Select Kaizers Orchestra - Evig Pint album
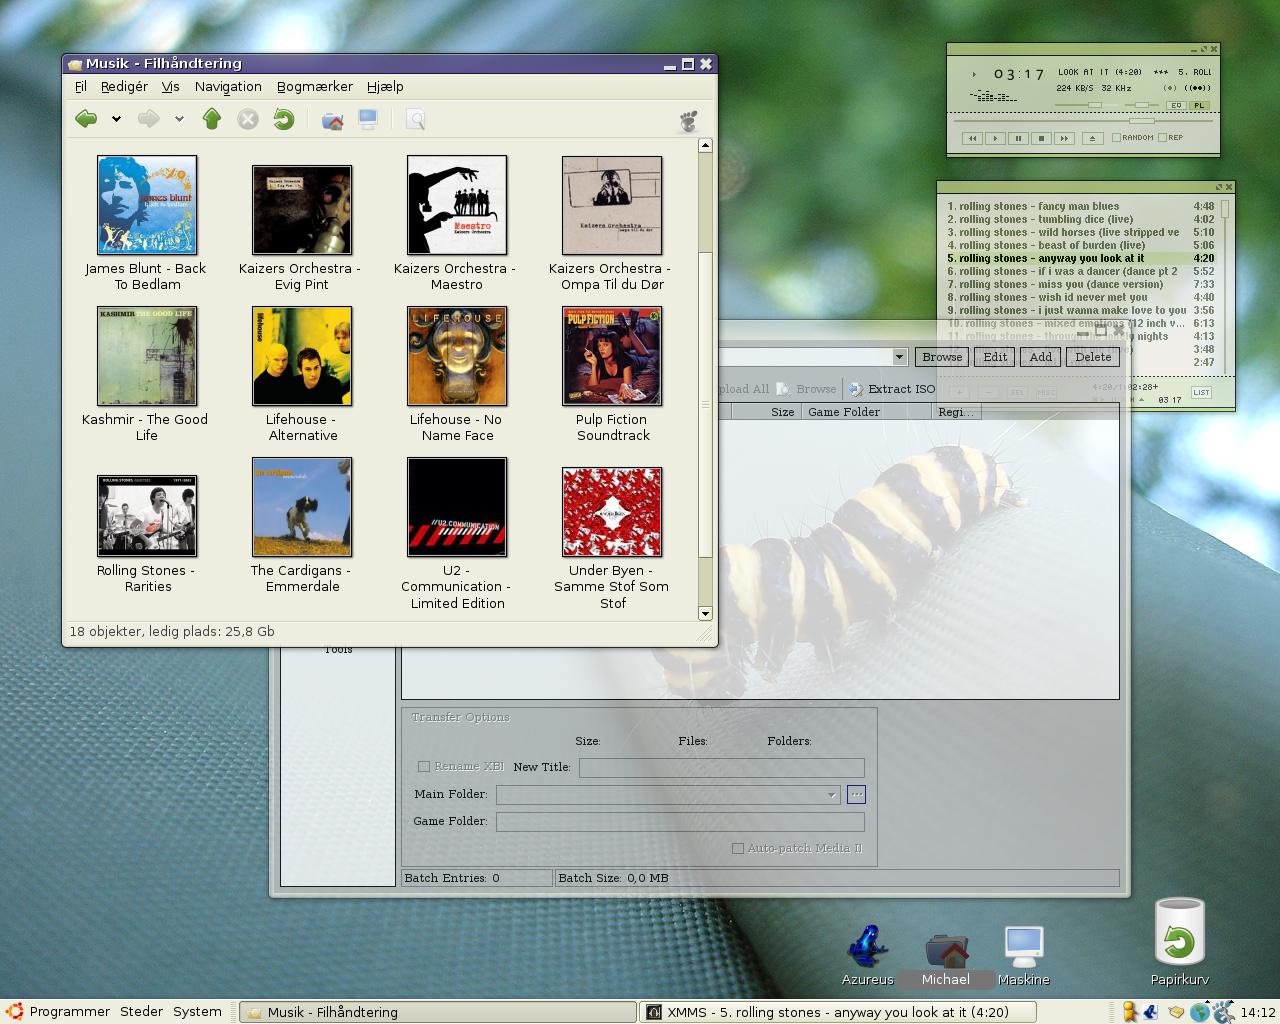Viewport: 1280px width, 1024px height. (x=302, y=229)
